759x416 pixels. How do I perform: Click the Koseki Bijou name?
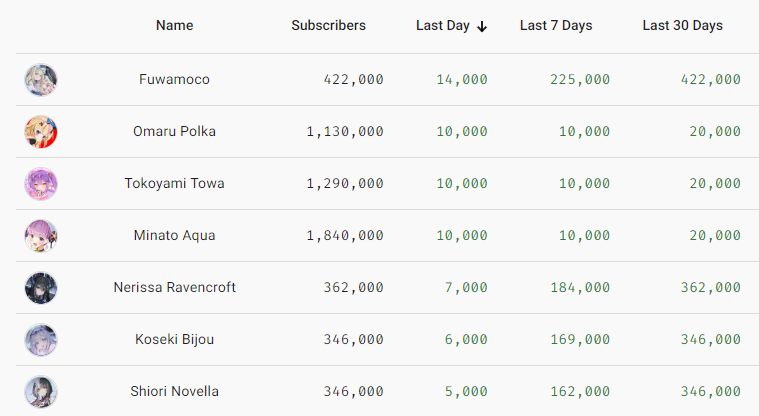[175, 340]
